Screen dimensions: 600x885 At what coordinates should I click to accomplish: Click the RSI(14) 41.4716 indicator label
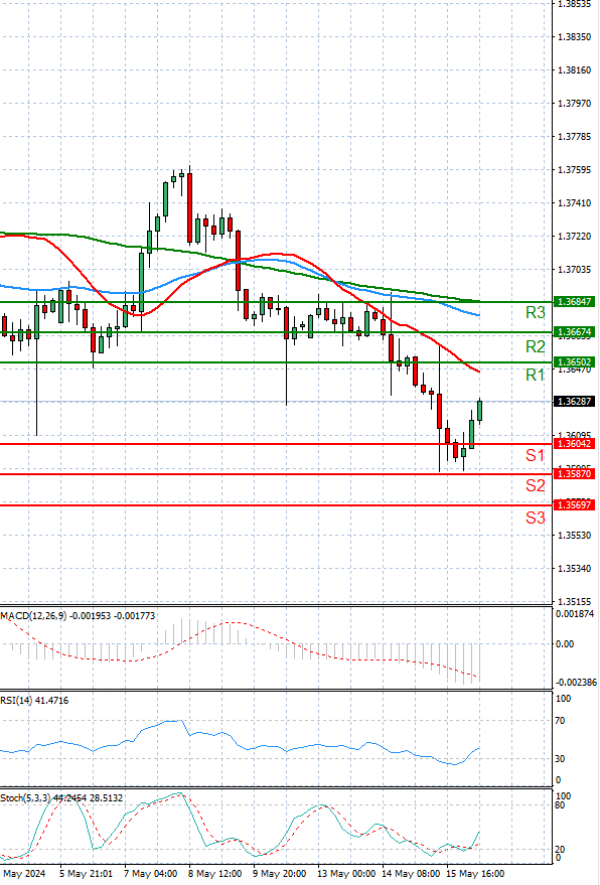pos(34,700)
